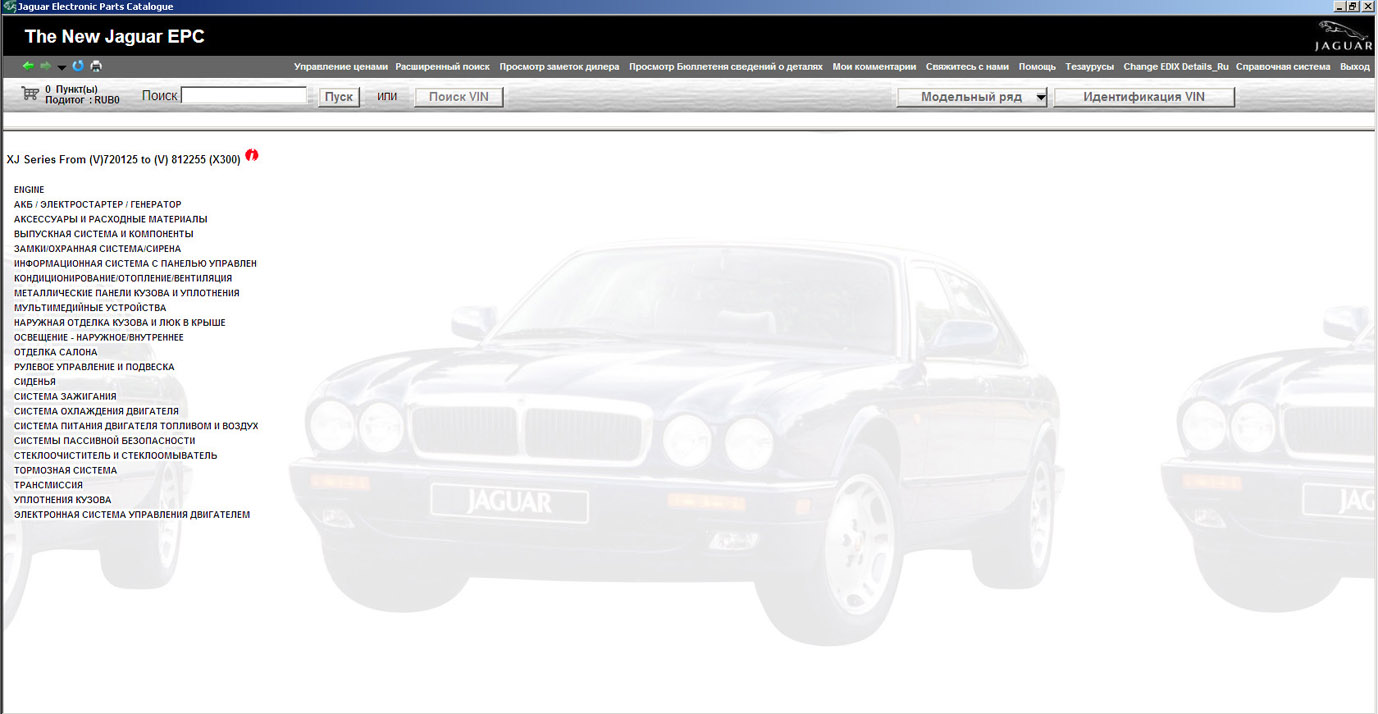Select Тезаурусы in the top menu

coord(1089,67)
